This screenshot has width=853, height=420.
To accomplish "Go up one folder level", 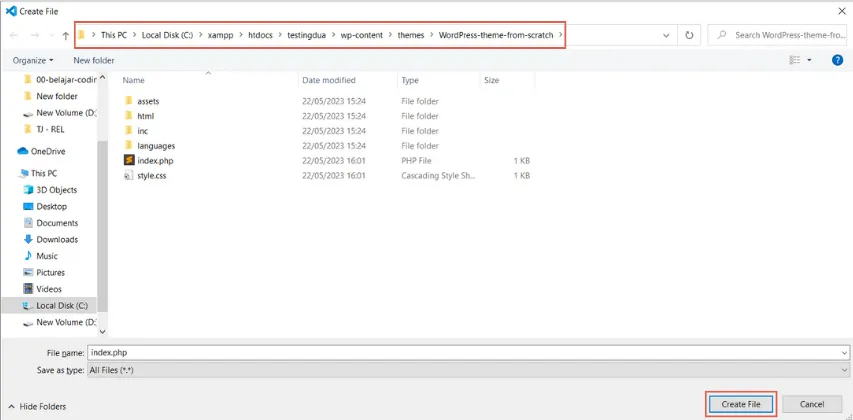I will (66, 35).
